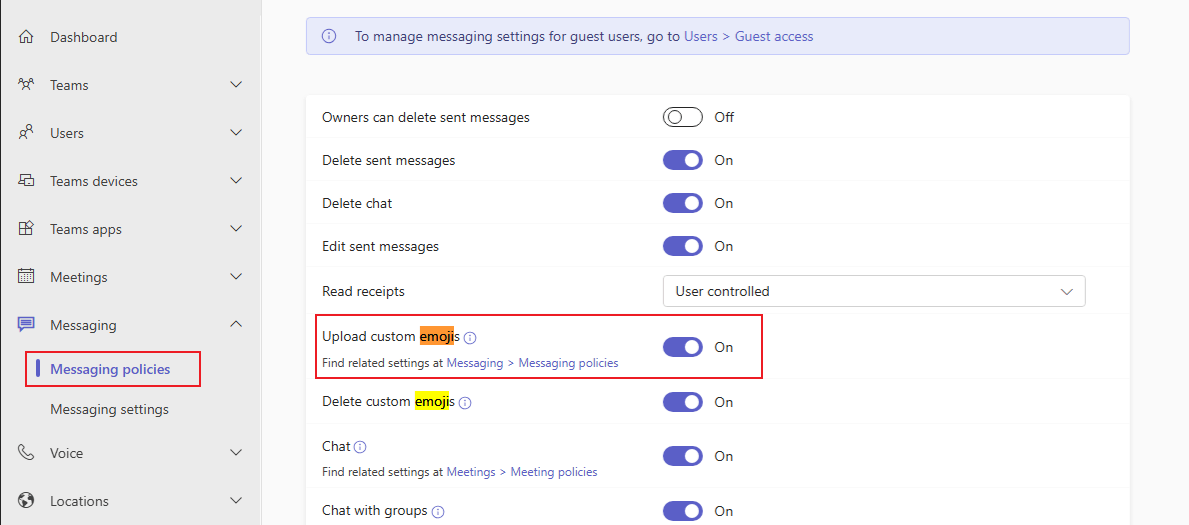Click the Locations label in sidebar

[x=80, y=501]
